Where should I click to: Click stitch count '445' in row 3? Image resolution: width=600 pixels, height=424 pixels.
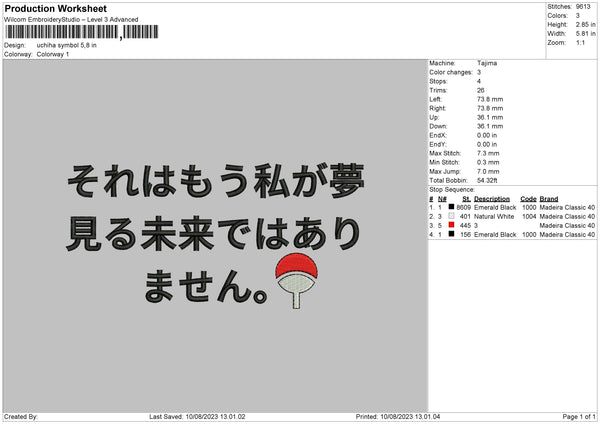465,225
